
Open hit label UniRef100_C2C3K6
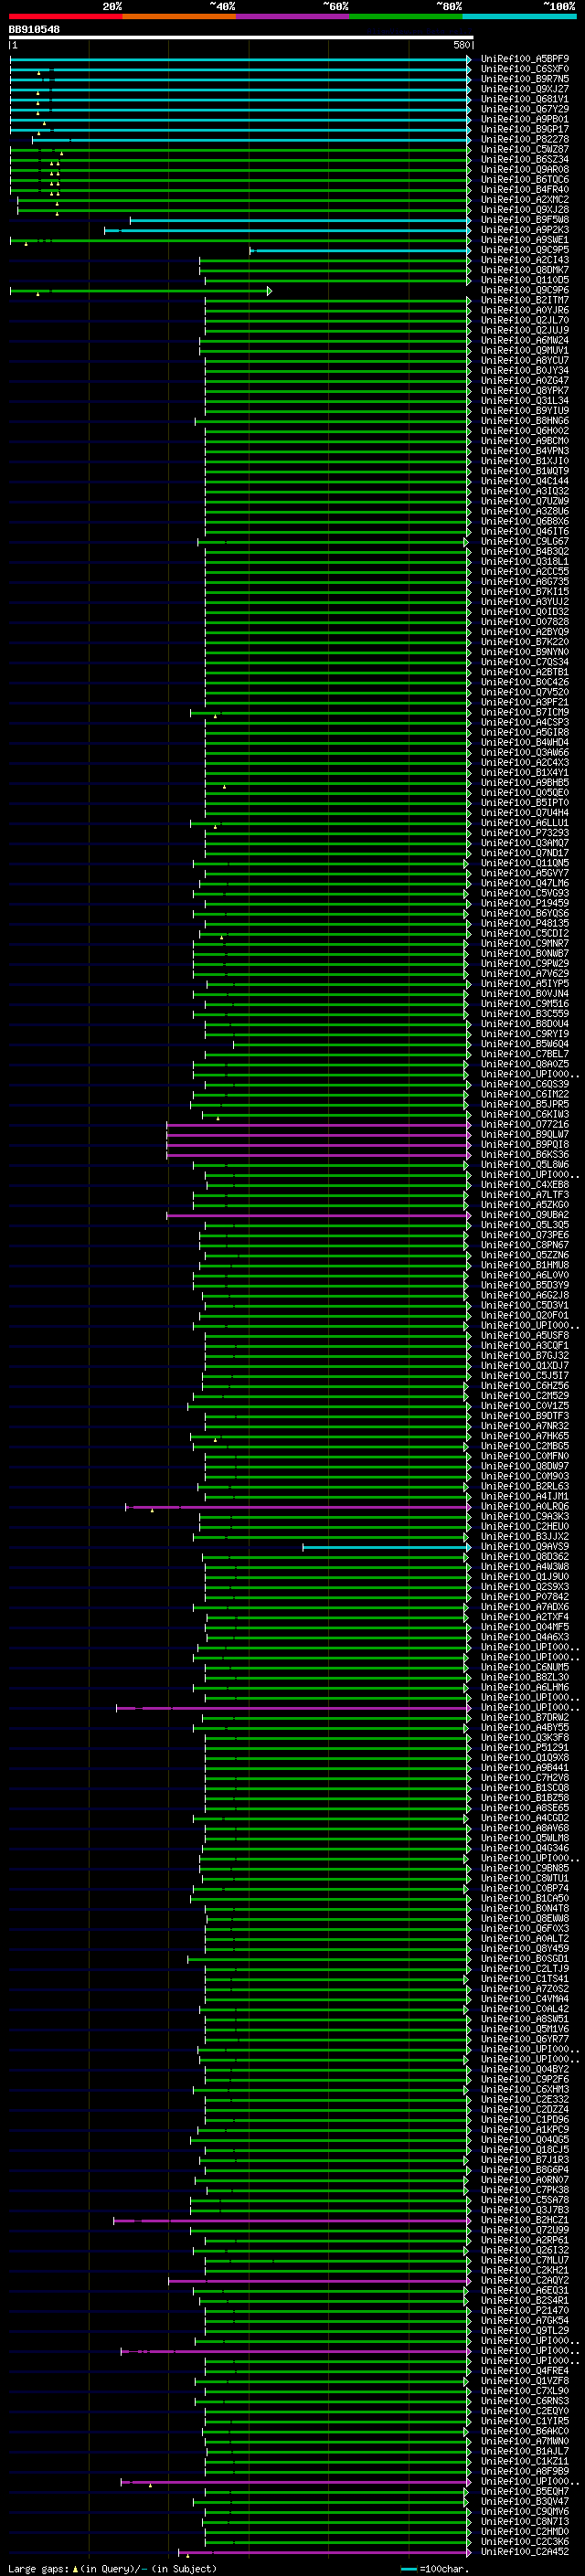point(525,2542)
